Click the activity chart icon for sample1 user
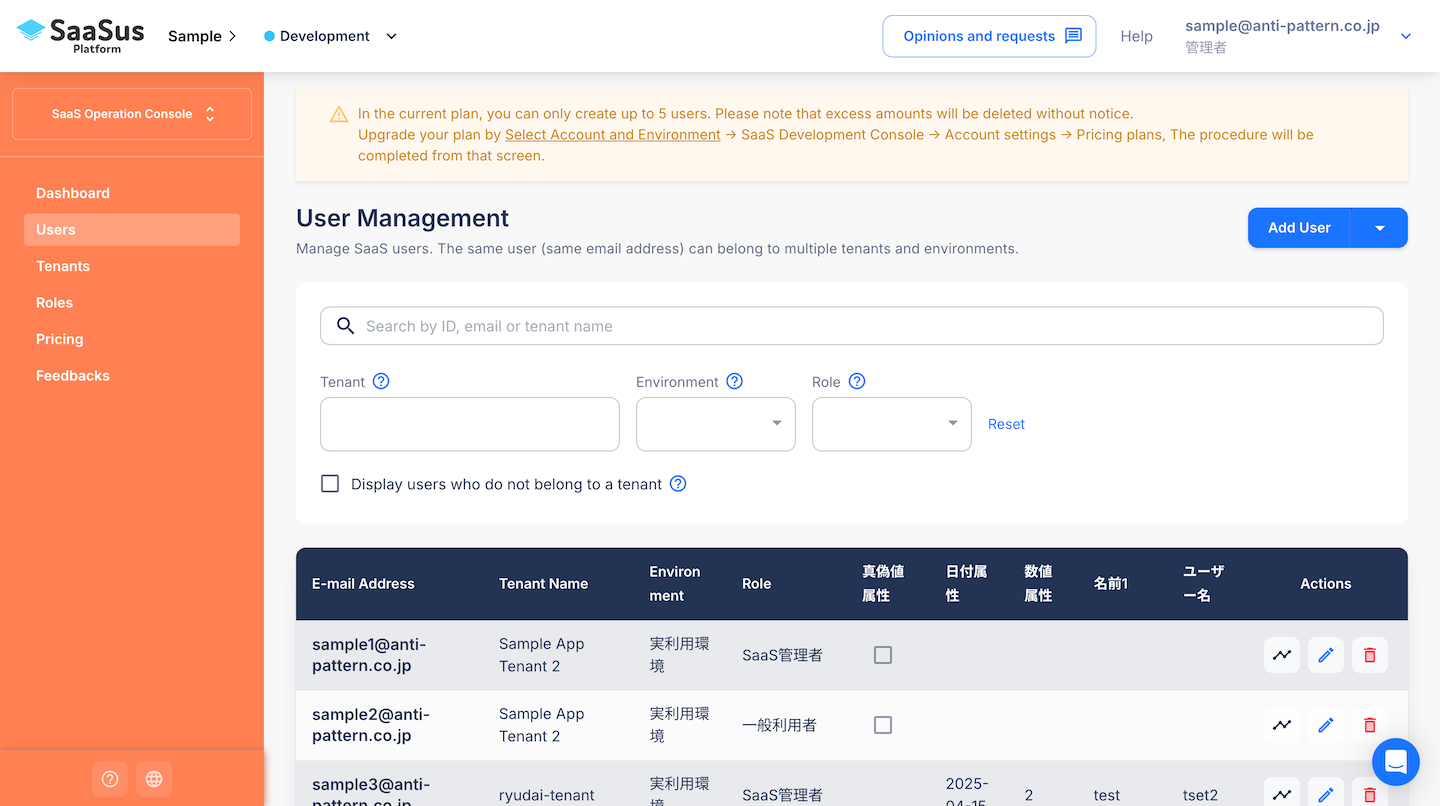Screen dimensions: 1440x806 [1281, 655]
